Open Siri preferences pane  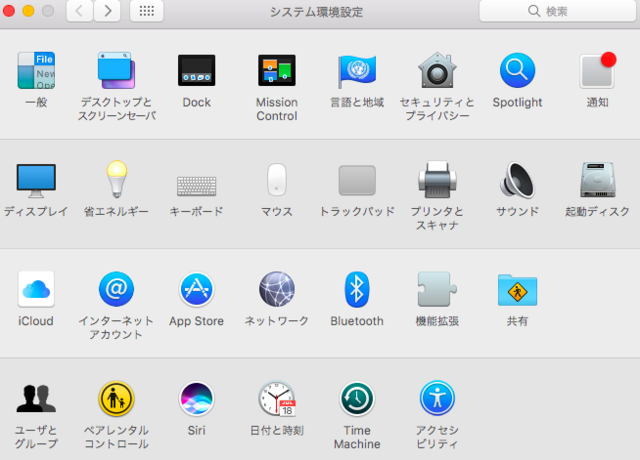[x=196, y=400]
